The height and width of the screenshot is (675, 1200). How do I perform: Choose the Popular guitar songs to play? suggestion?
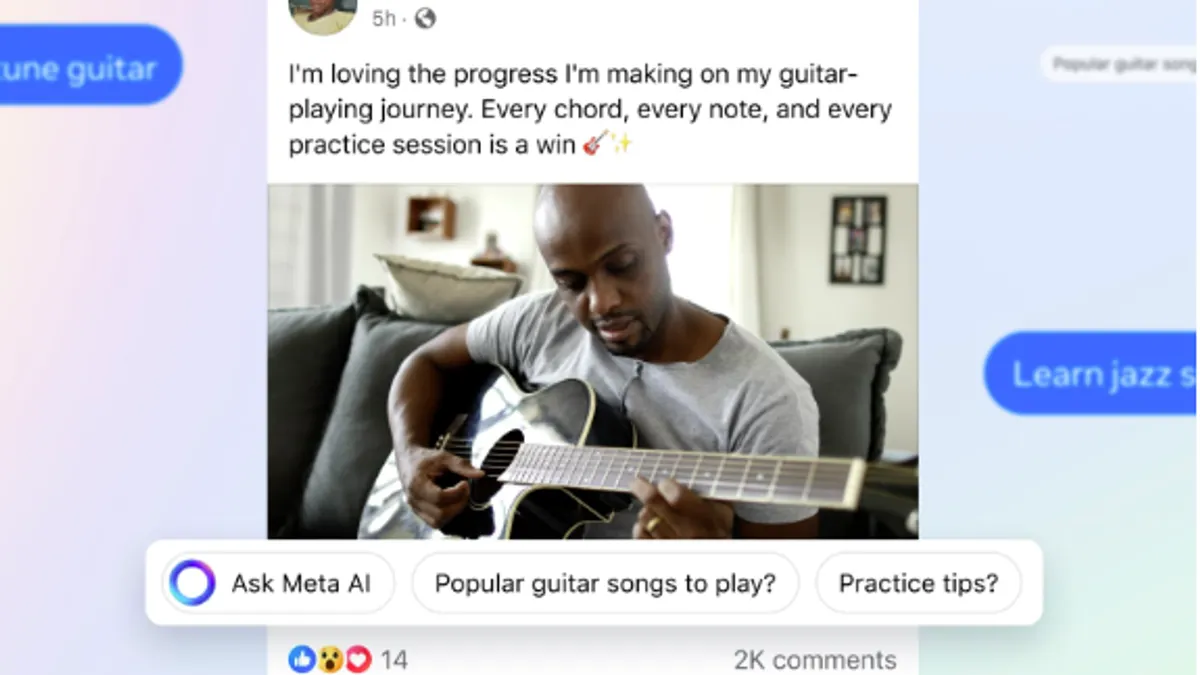pos(605,583)
